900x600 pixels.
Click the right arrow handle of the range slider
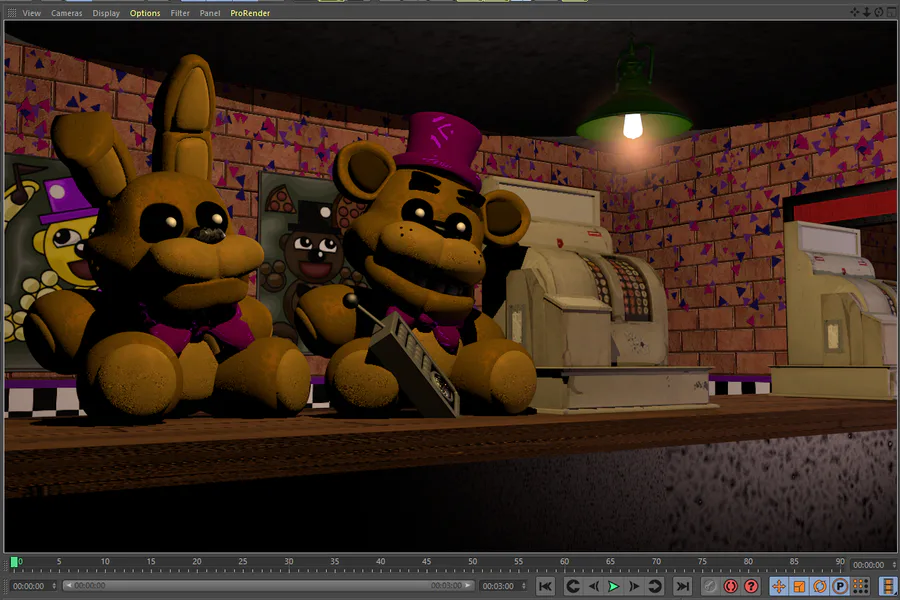[468, 586]
